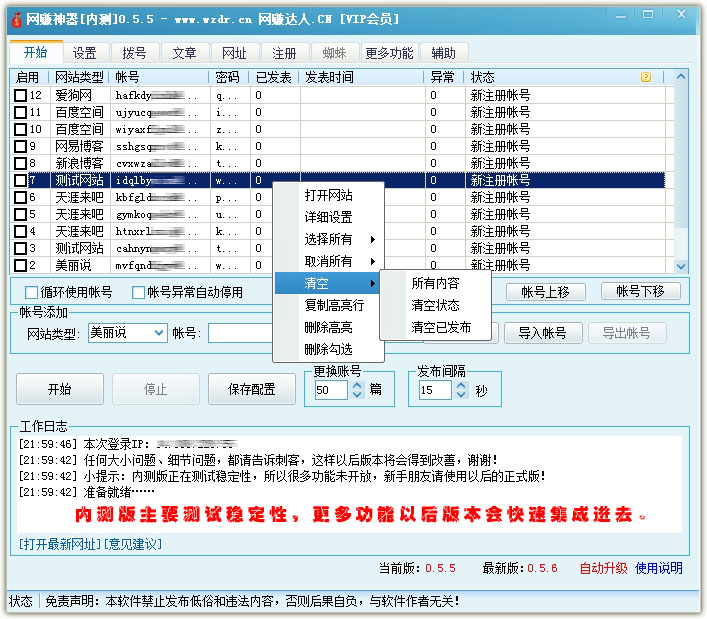Click account name kbfgld in row 6
Viewport: 707px width, 619px height.
pos(156,197)
